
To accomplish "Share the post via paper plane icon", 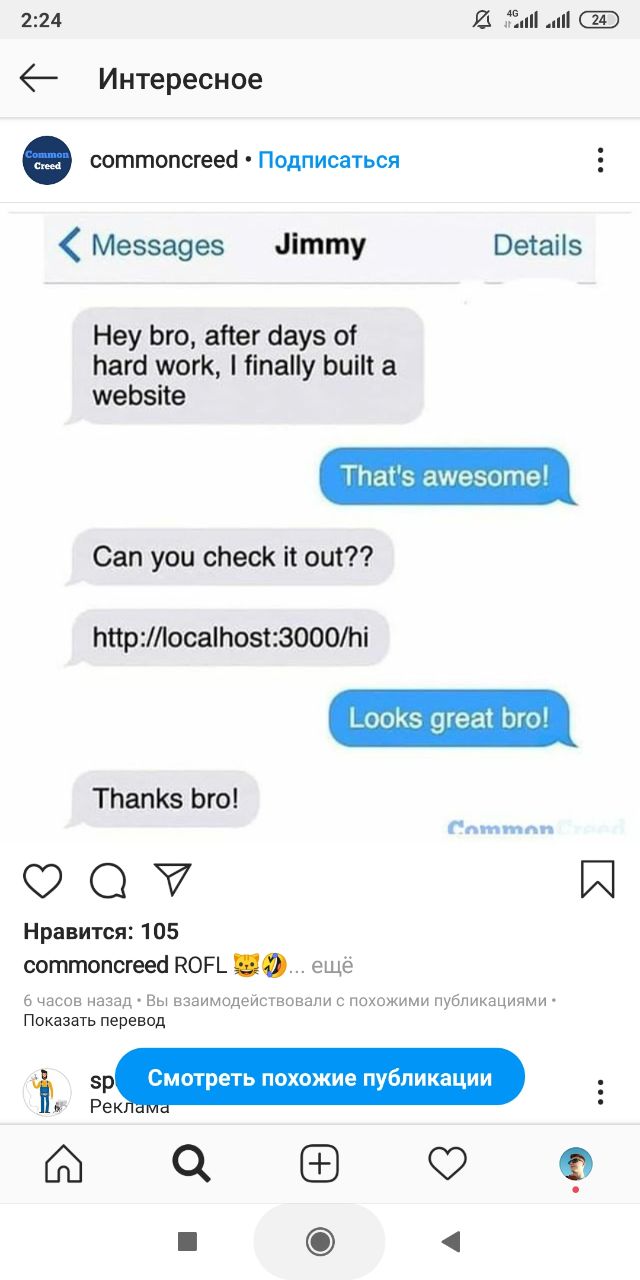I will 172,879.
